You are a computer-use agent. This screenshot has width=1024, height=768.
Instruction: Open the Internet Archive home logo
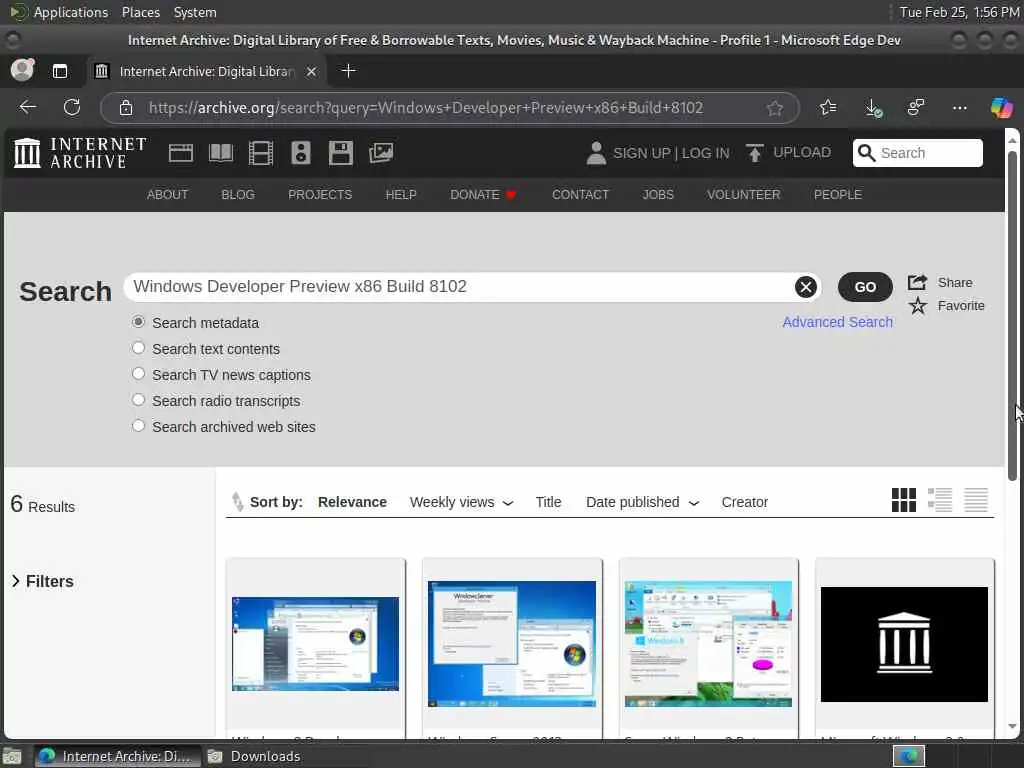[x=80, y=153]
